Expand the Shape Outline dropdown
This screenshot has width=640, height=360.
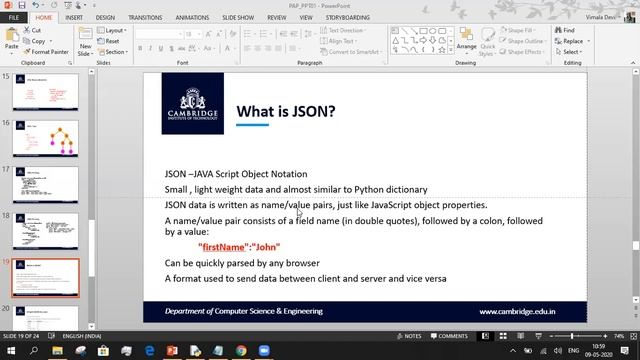pyautogui.click(x=523, y=41)
